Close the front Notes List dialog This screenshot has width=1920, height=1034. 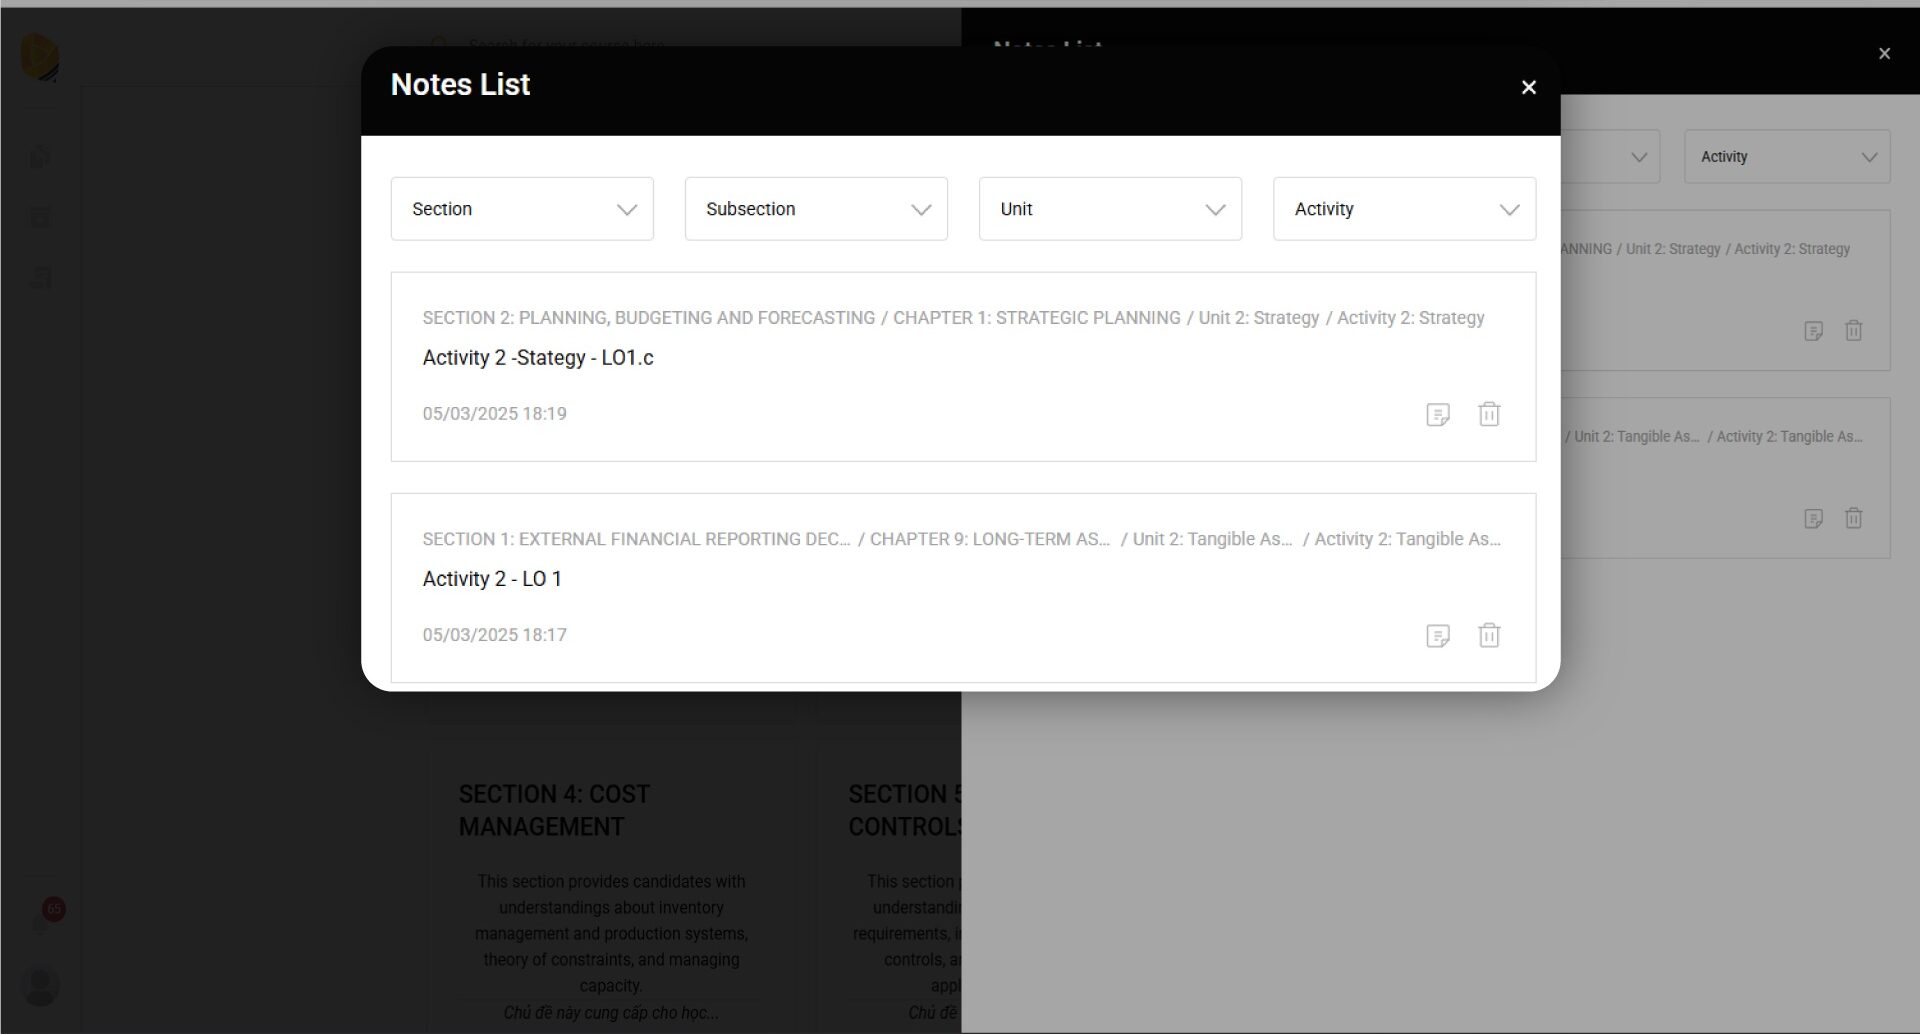pyautogui.click(x=1528, y=88)
